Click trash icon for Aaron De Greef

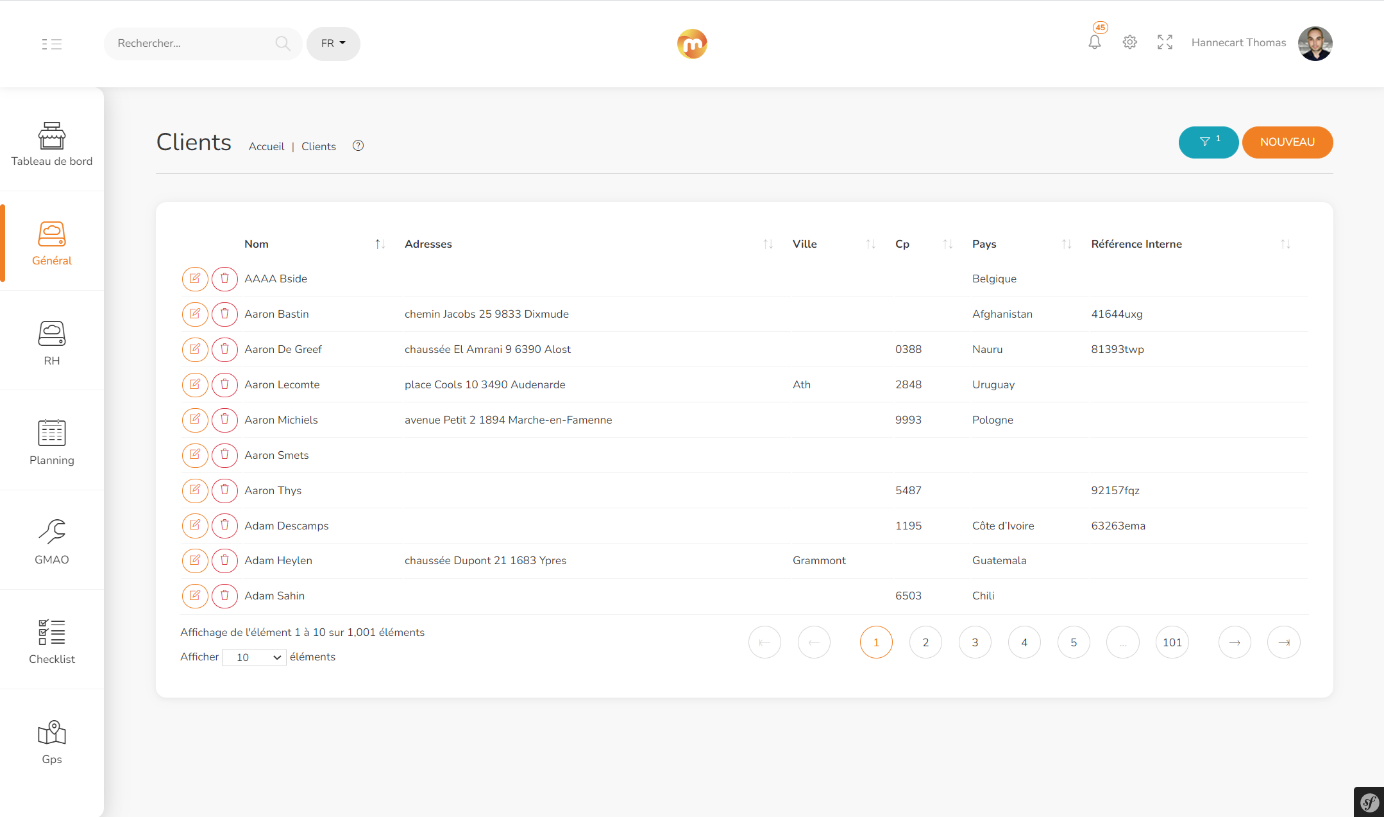(x=225, y=349)
